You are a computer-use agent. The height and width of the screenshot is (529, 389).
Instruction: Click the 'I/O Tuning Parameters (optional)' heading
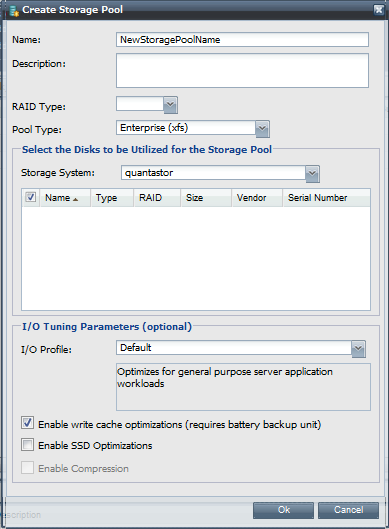107,327
